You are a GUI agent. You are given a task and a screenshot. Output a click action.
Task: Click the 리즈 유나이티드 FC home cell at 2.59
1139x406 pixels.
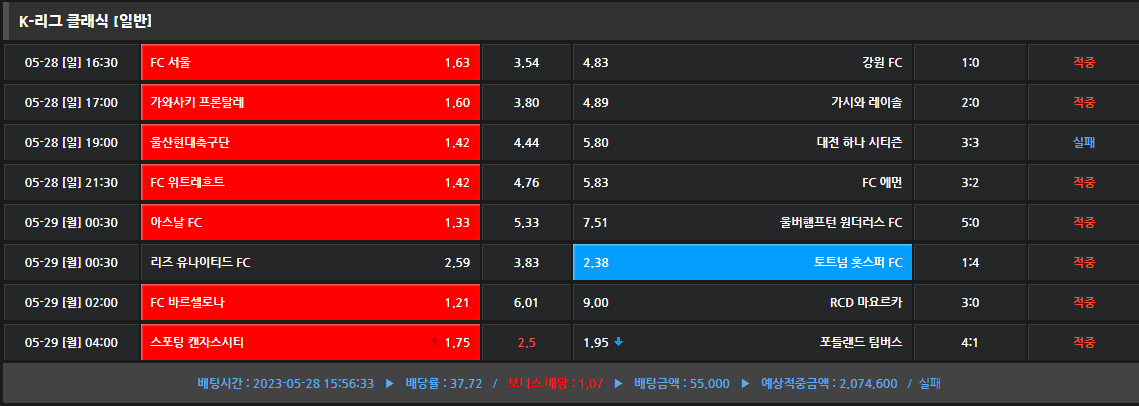(x=310, y=262)
